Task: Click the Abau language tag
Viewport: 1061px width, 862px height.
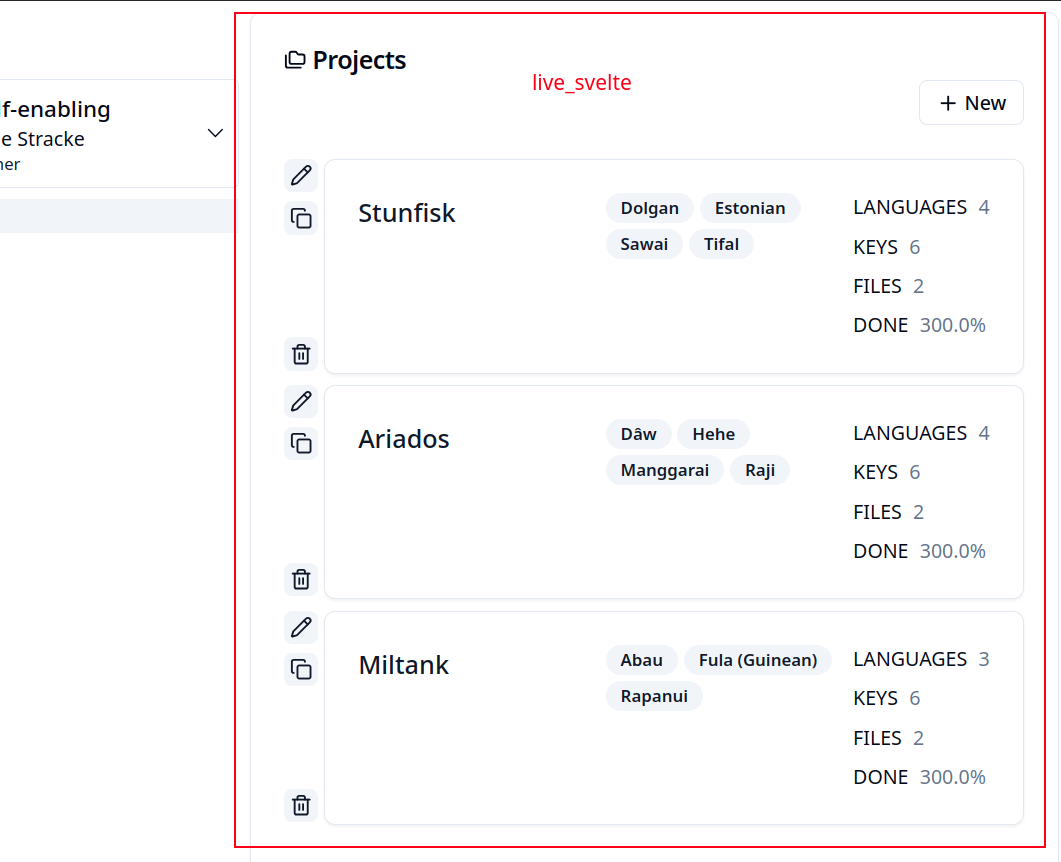Action: (641, 660)
